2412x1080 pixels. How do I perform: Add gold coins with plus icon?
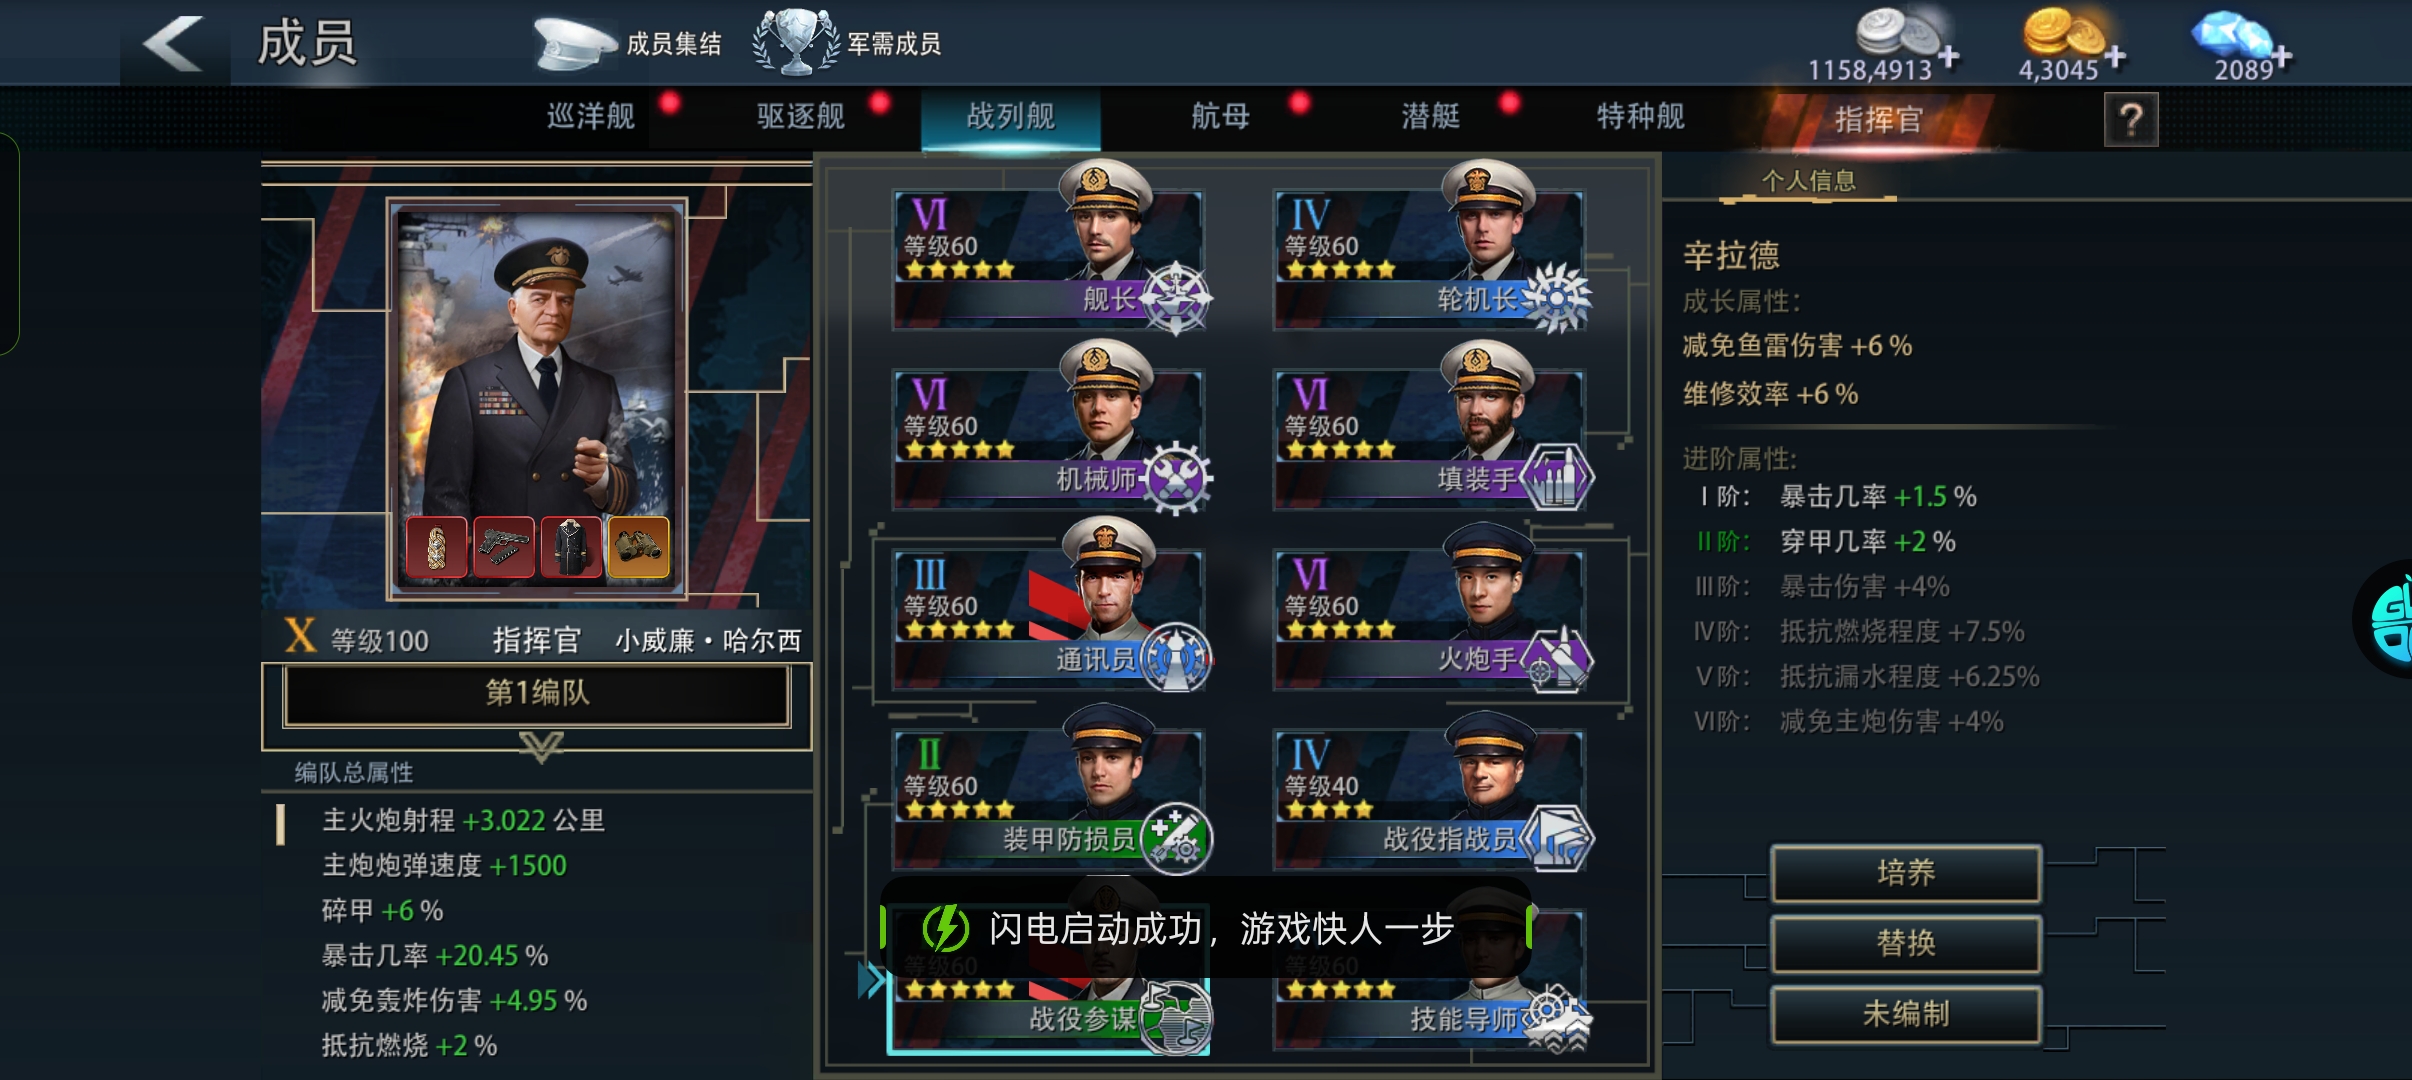pyautogui.click(x=2114, y=57)
